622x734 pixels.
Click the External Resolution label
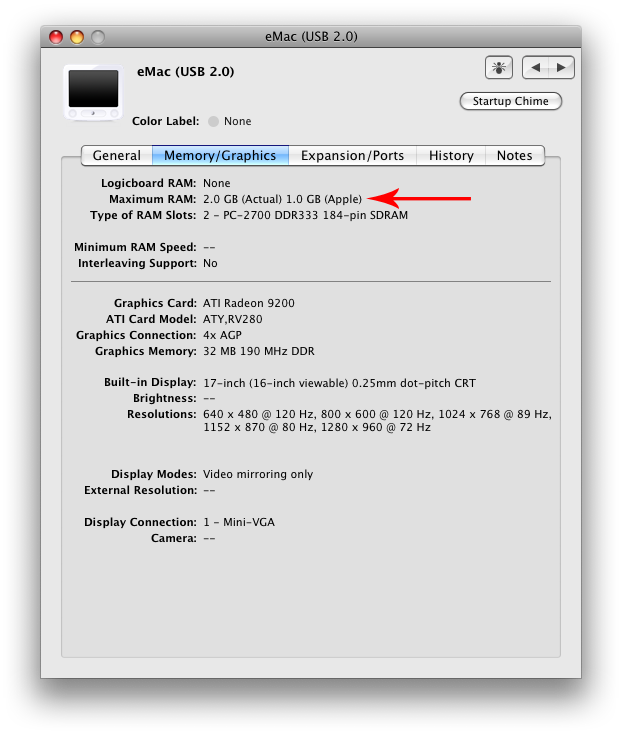[140, 490]
